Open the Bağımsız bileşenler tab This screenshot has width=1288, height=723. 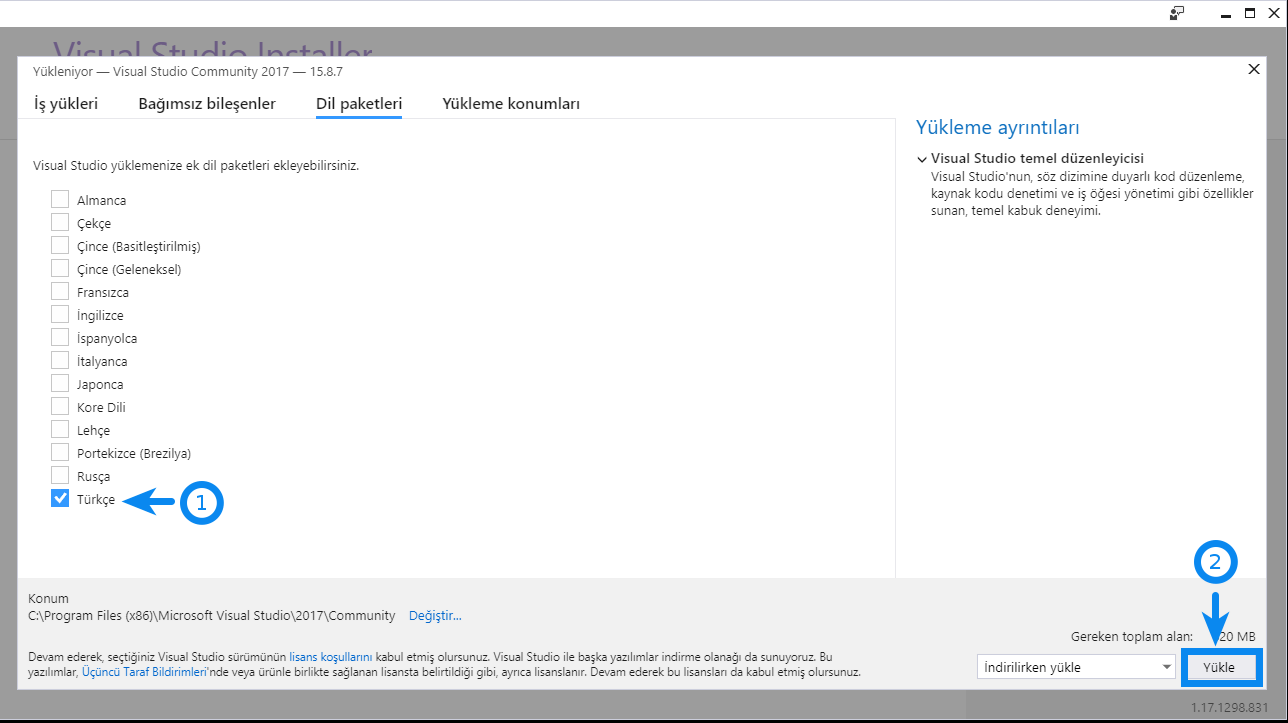point(207,104)
